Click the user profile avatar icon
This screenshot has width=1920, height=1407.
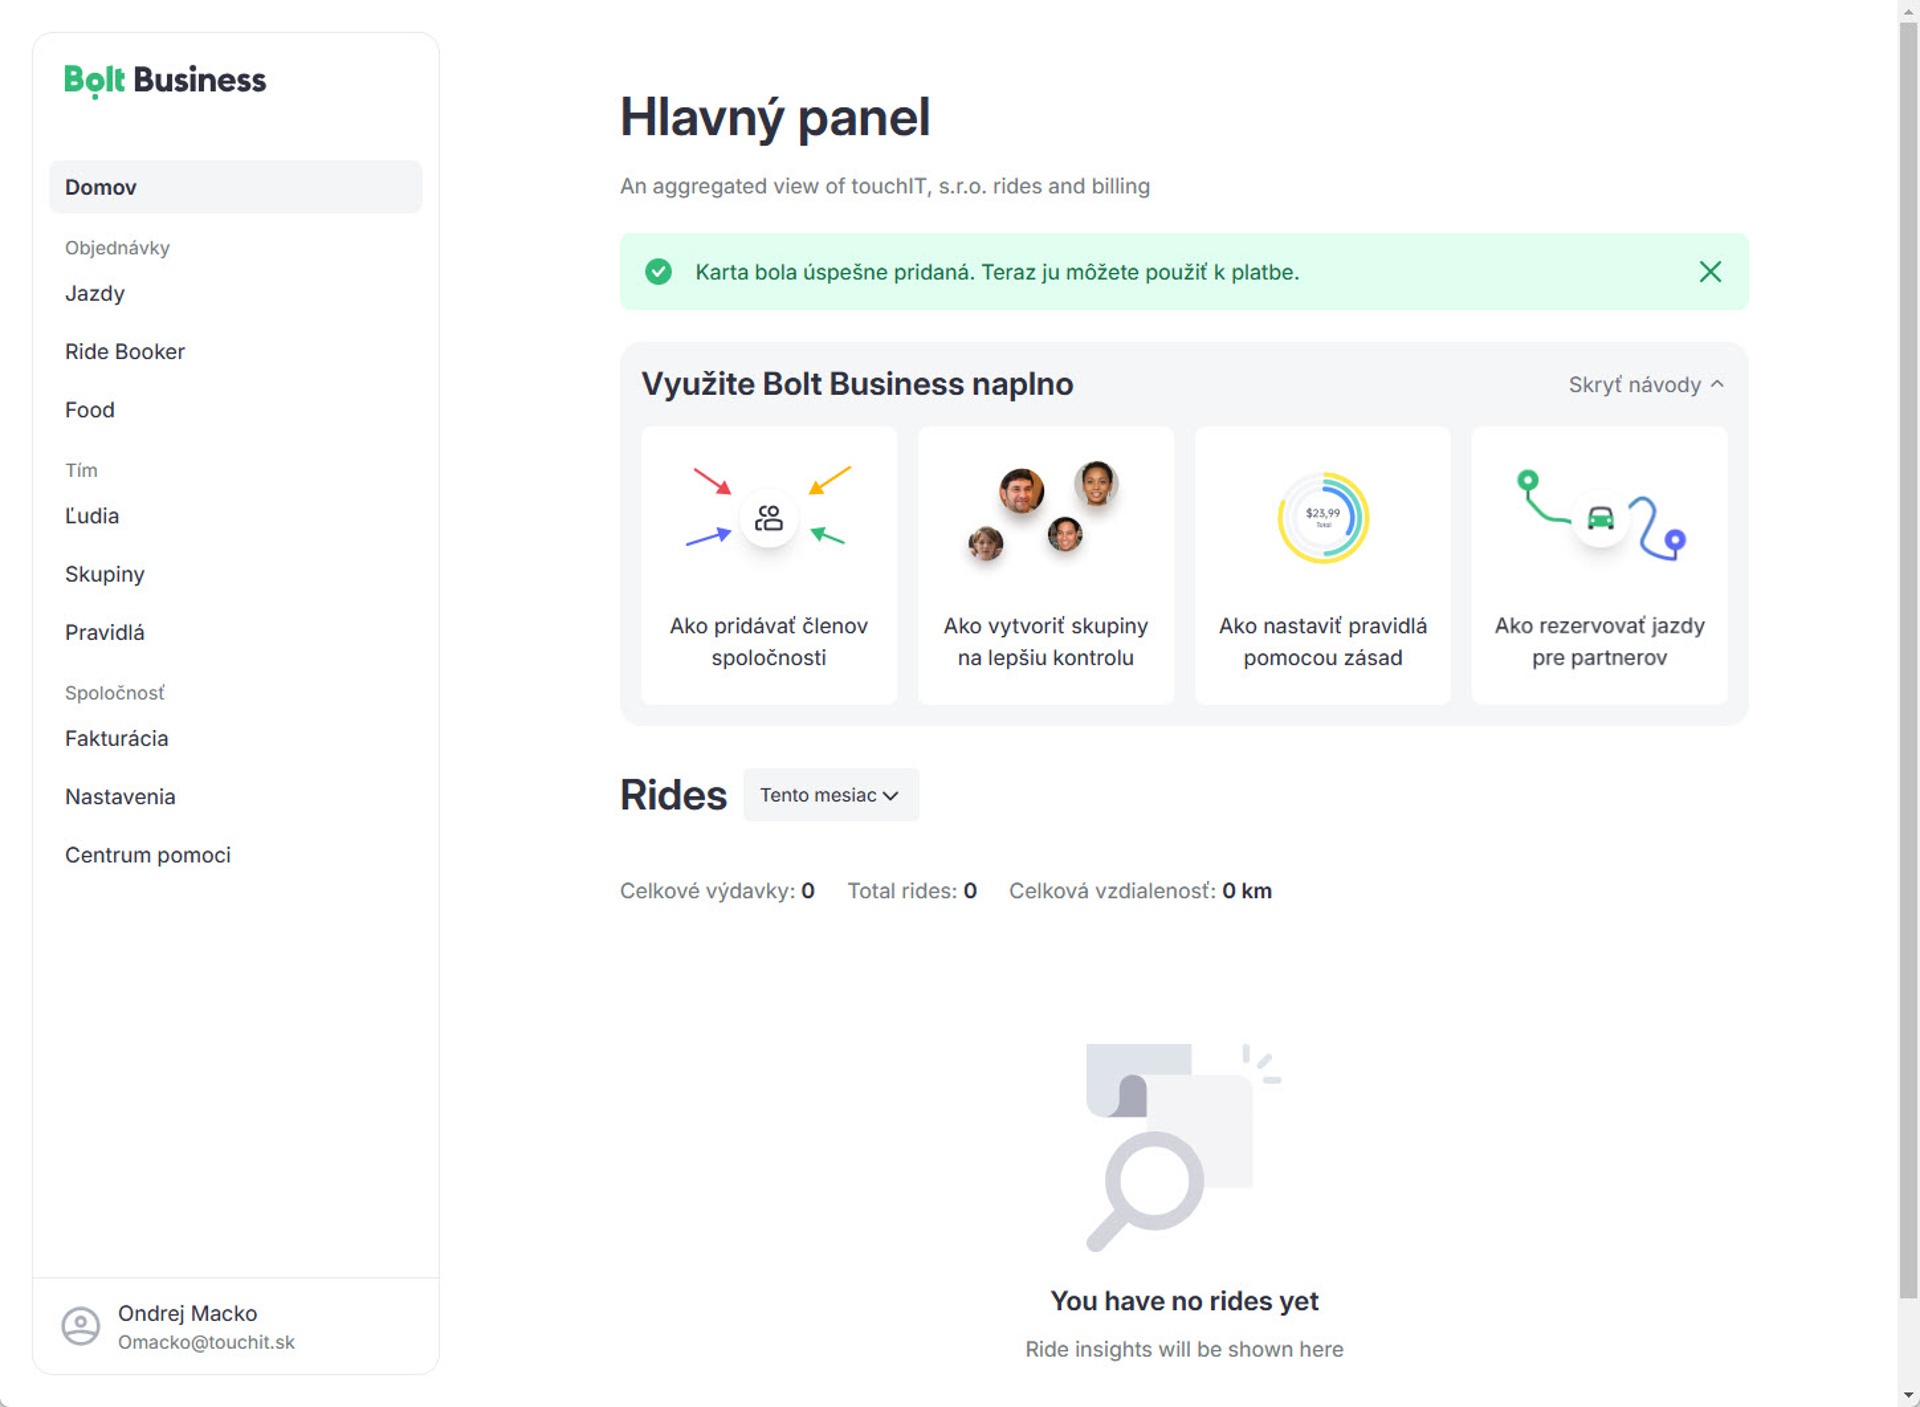(81, 1326)
